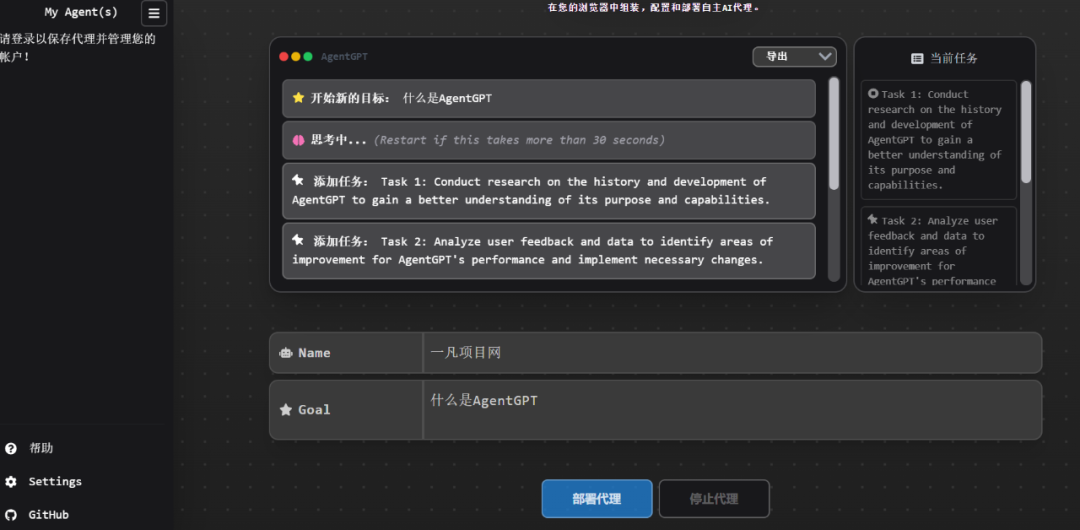Select Task 1 card in 当前任务 panel
The image size is (1080, 530).
pyautogui.click(x=938, y=140)
